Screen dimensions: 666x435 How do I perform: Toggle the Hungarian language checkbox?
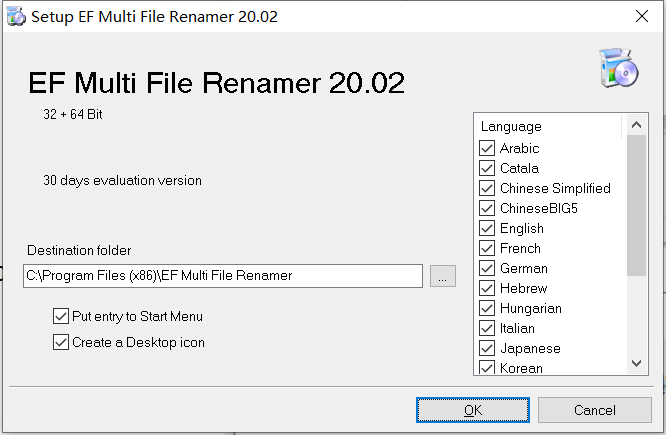[487, 308]
